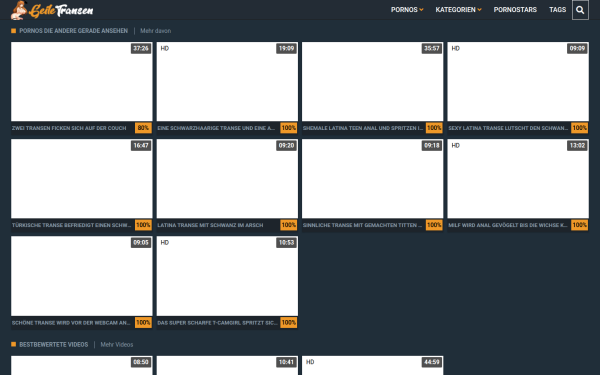Follow the 'Mehr Videos' link

[x=117, y=344]
